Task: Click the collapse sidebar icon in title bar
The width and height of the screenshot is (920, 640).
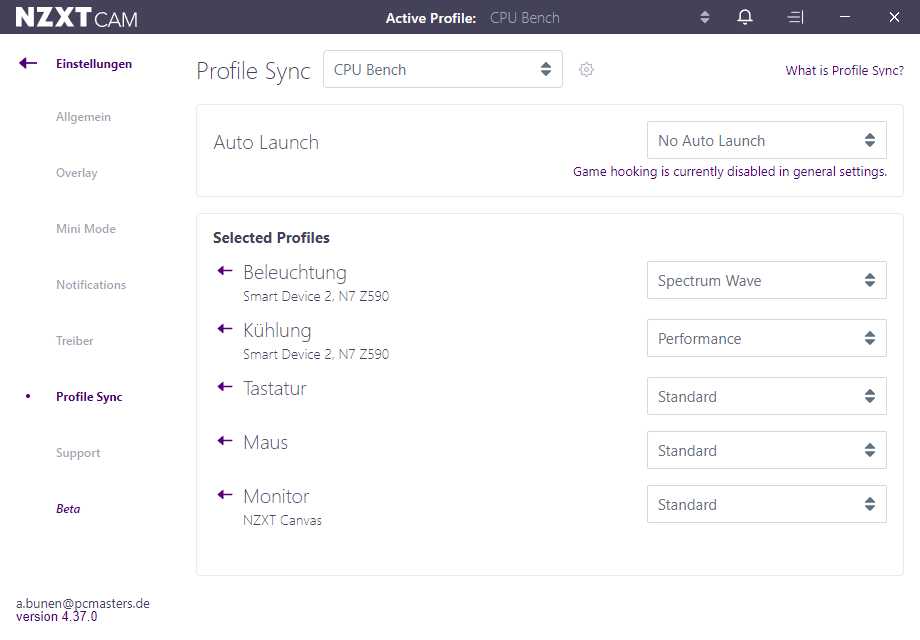Action: coord(795,18)
